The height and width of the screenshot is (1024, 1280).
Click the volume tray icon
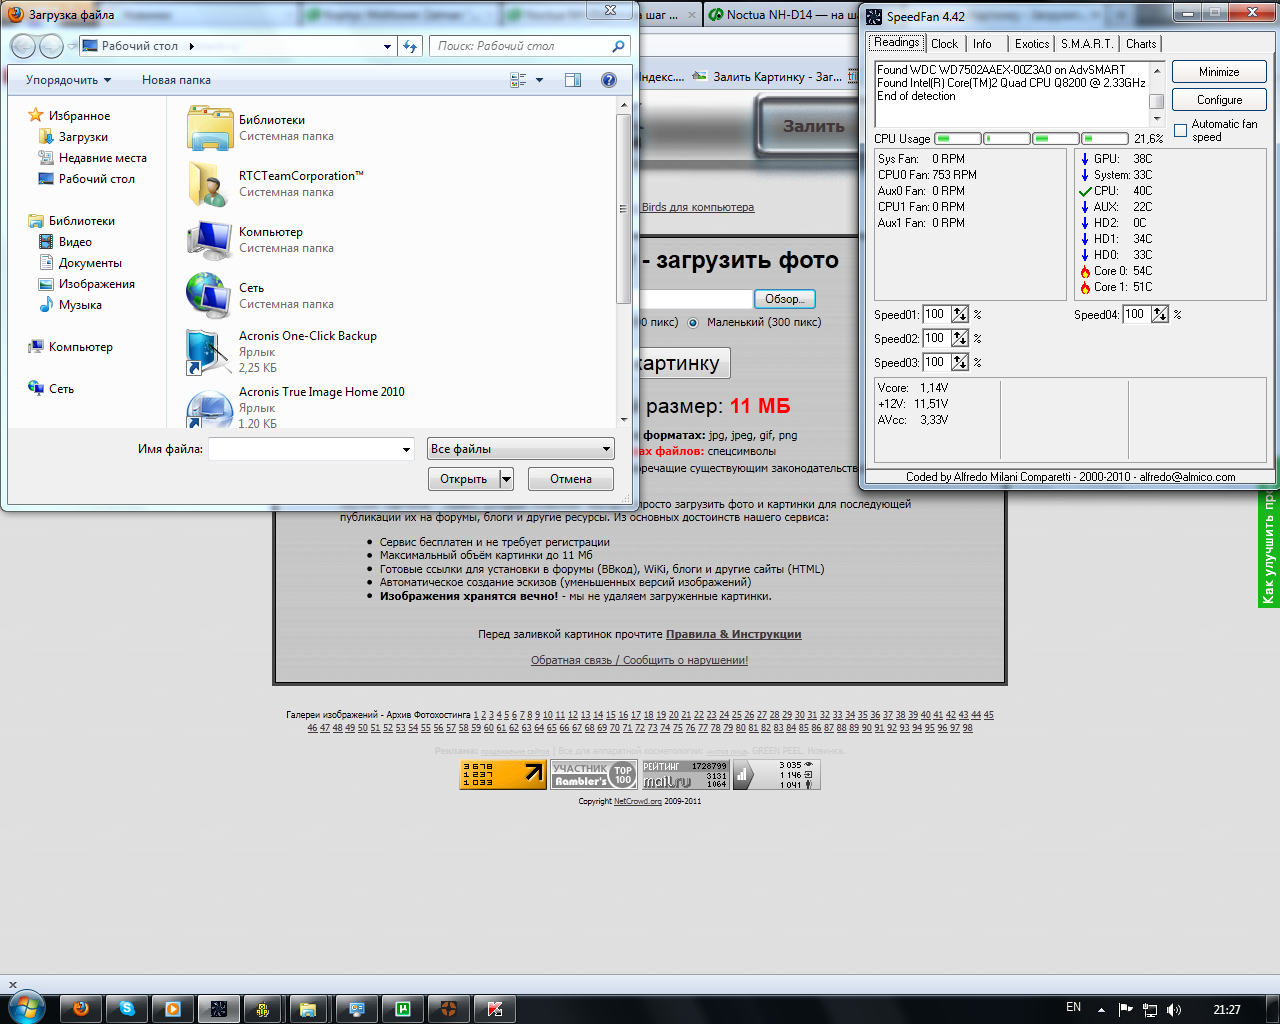point(1174,1009)
